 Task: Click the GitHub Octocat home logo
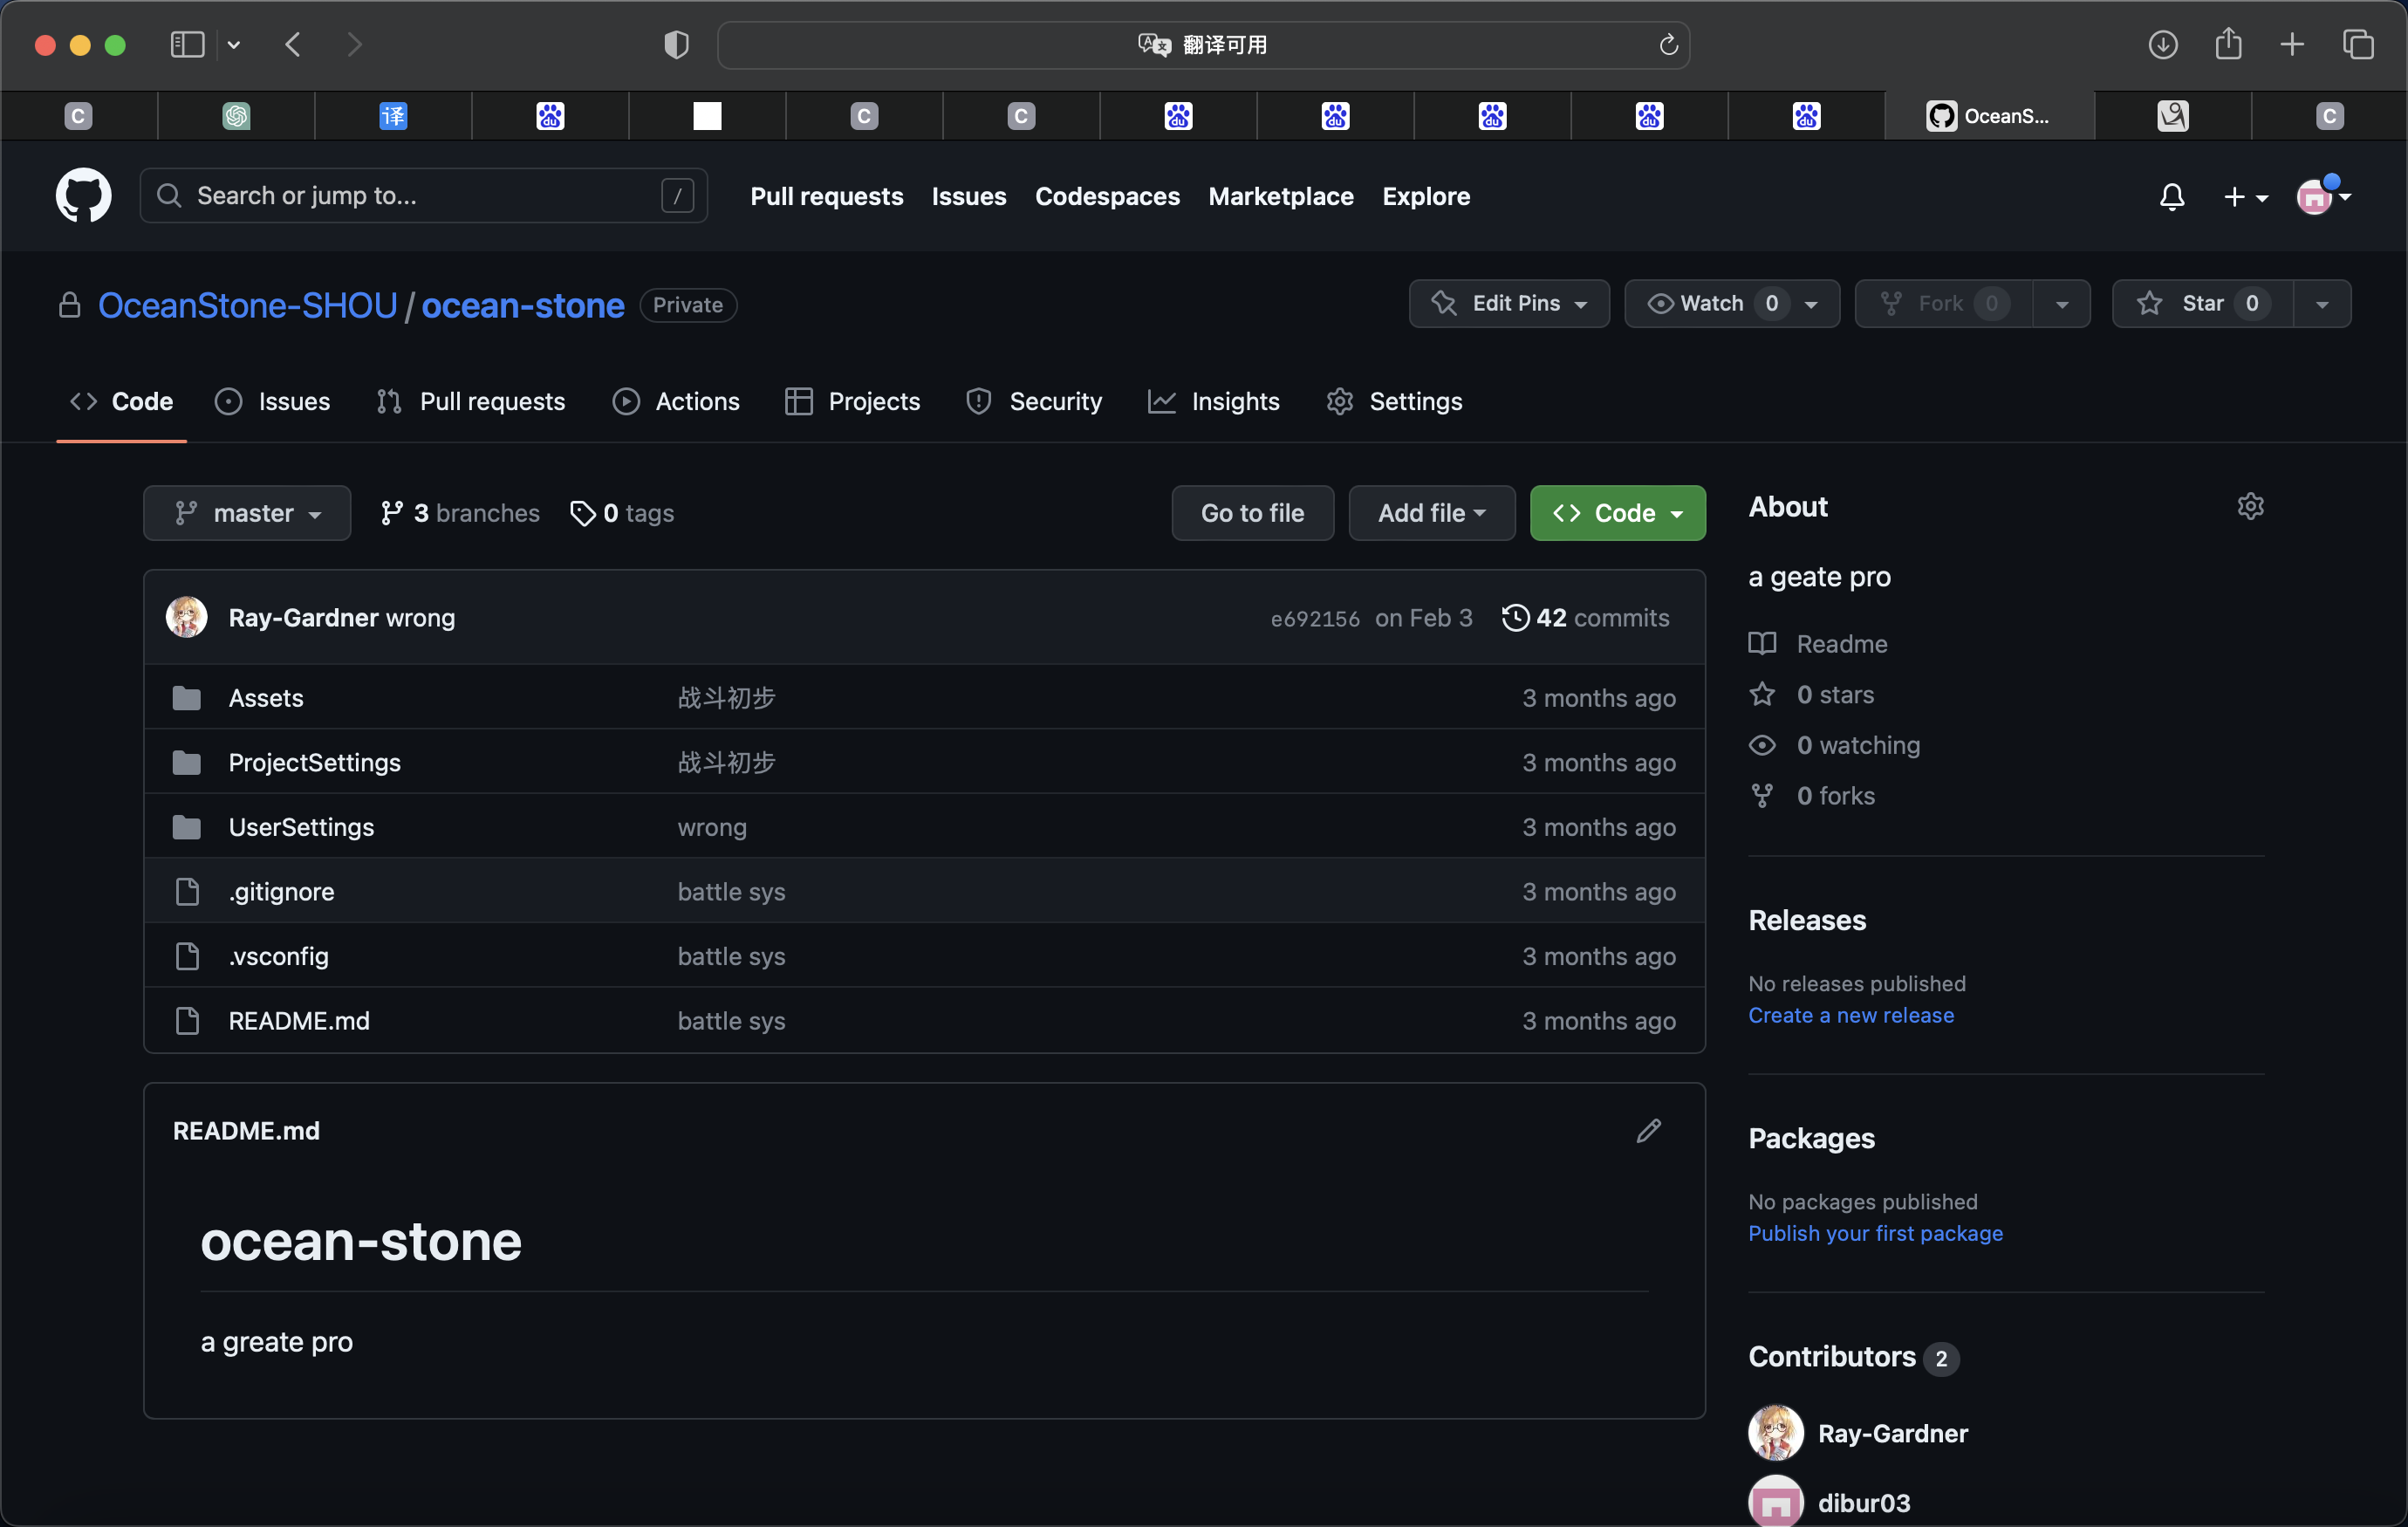(x=83, y=195)
